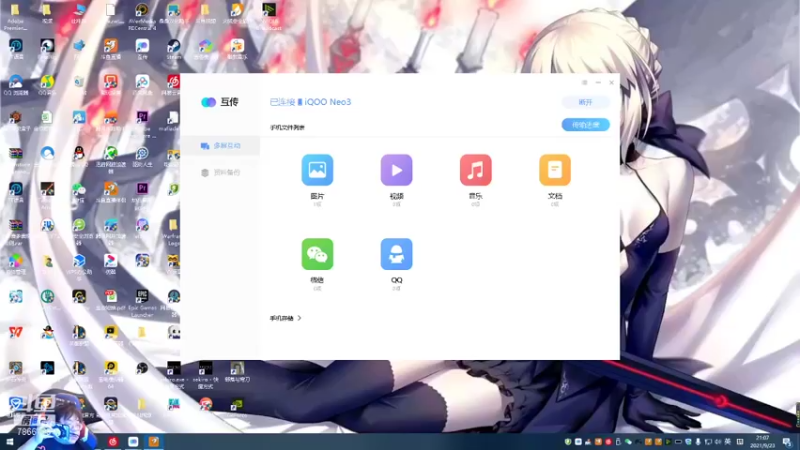Select the 资料备份 backup sidebar tab

220,172
